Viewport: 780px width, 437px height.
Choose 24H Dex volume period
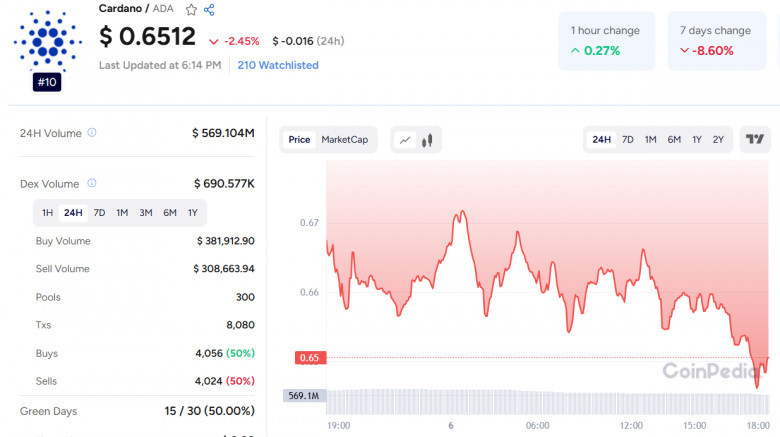tap(73, 213)
